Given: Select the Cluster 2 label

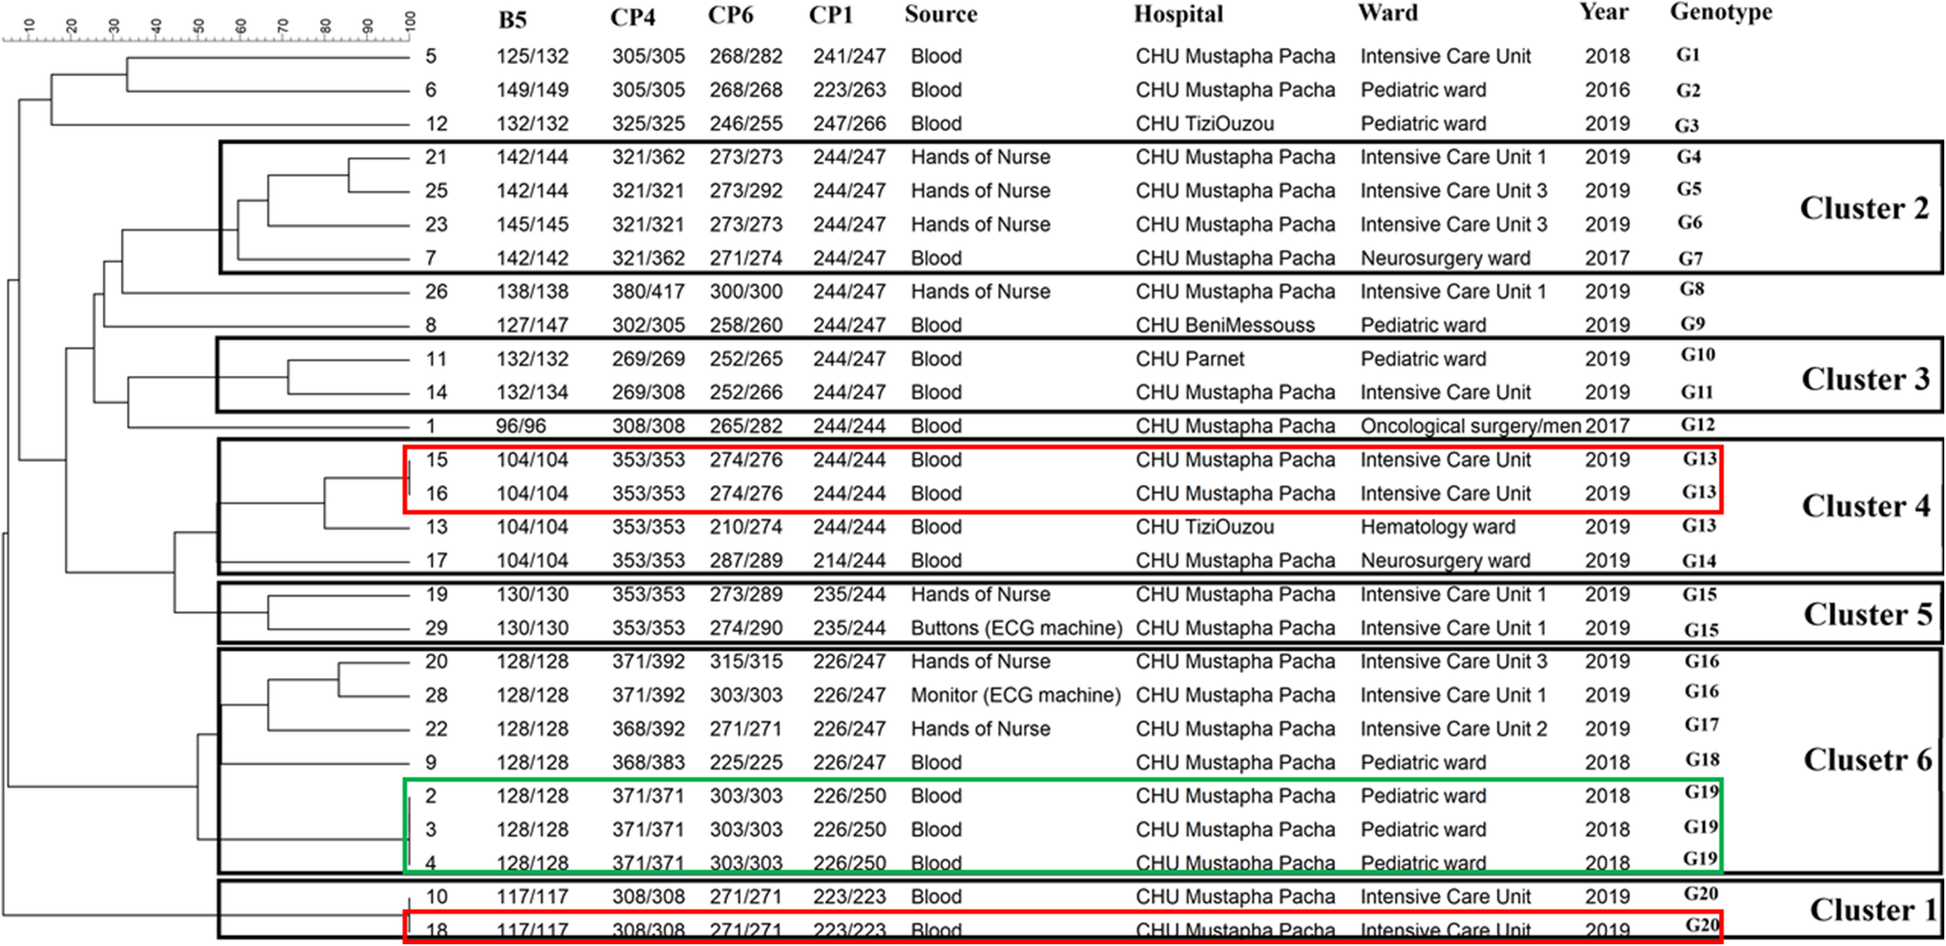Looking at the screenshot, I should click(x=1864, y=208).
